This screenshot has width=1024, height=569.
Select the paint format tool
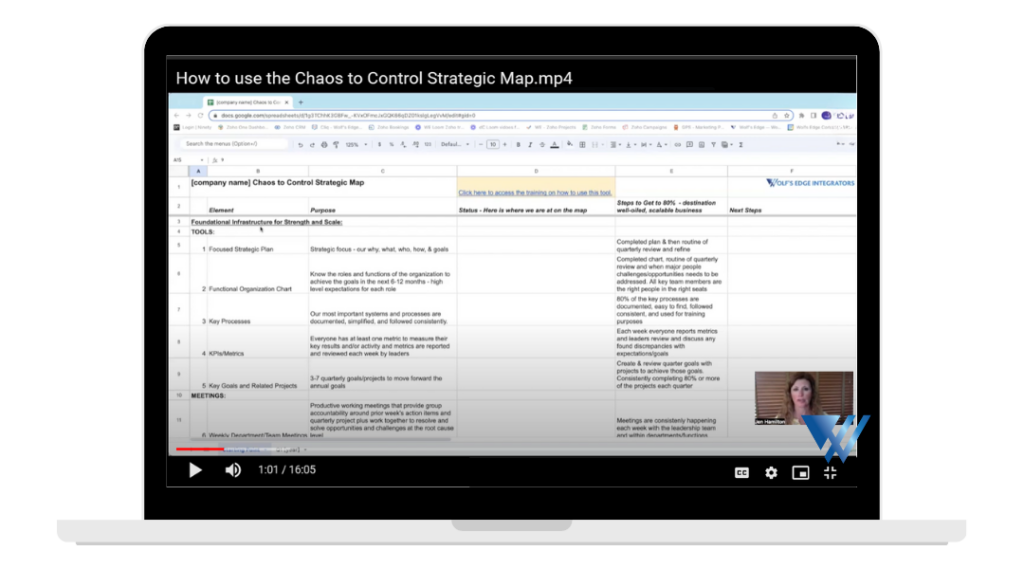(x=336, y=144)
